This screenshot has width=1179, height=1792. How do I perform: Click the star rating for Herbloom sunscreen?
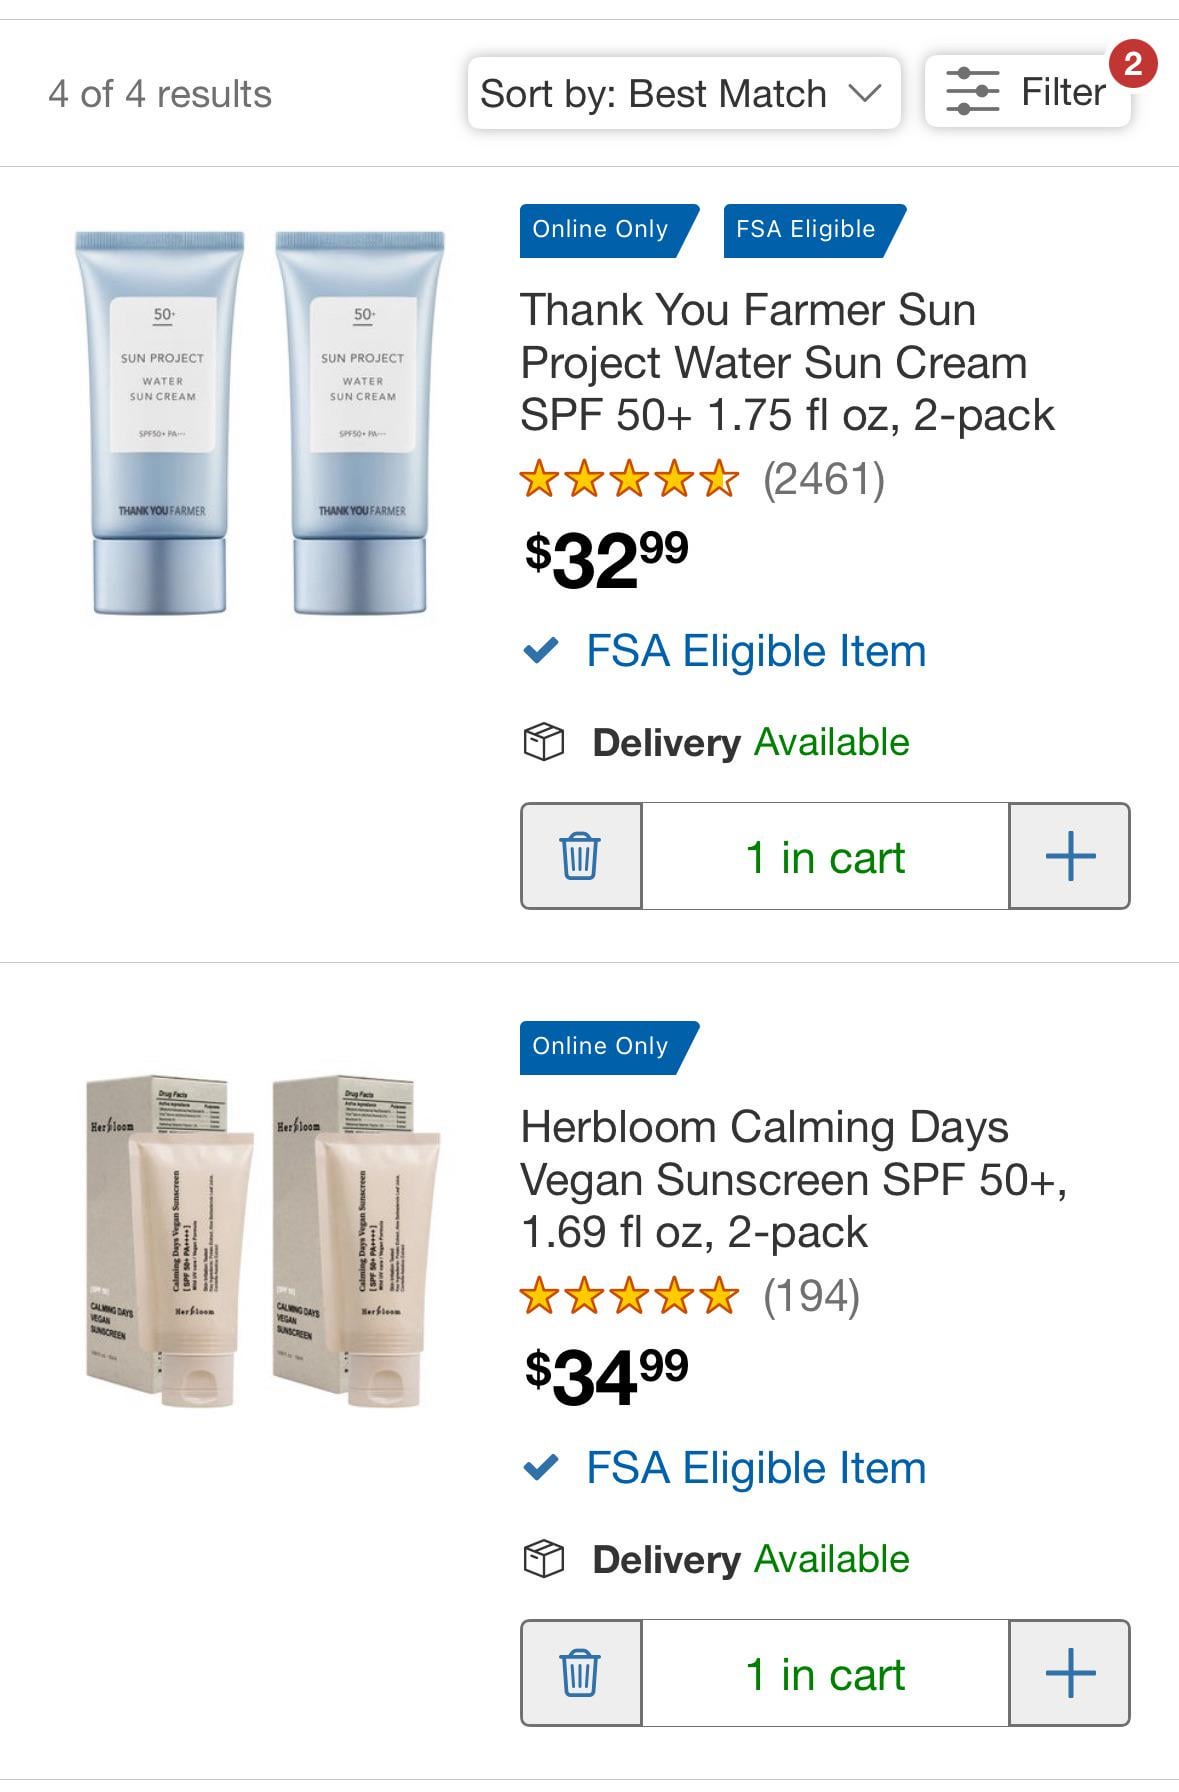point(629,1296)
